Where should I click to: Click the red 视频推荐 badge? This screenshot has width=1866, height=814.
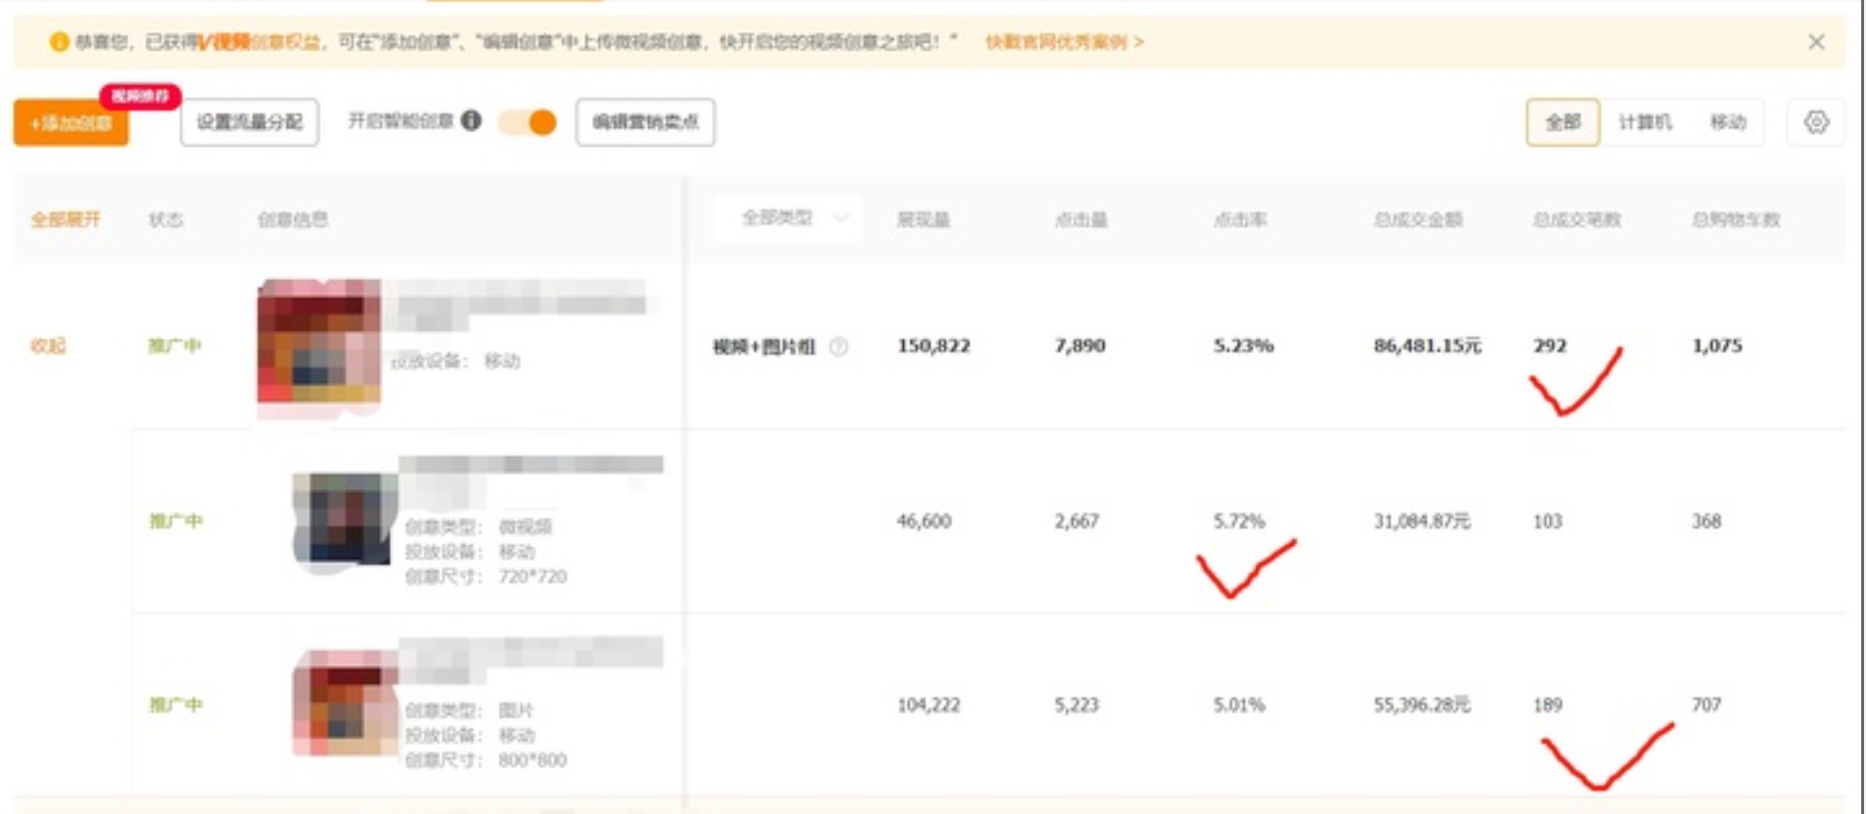[x=140, y=96]
